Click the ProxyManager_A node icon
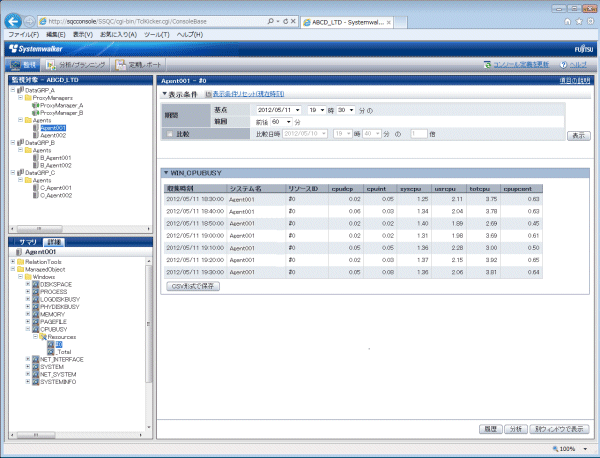The width and height of the screenshot is (600, 458). [x=36, y=105]
